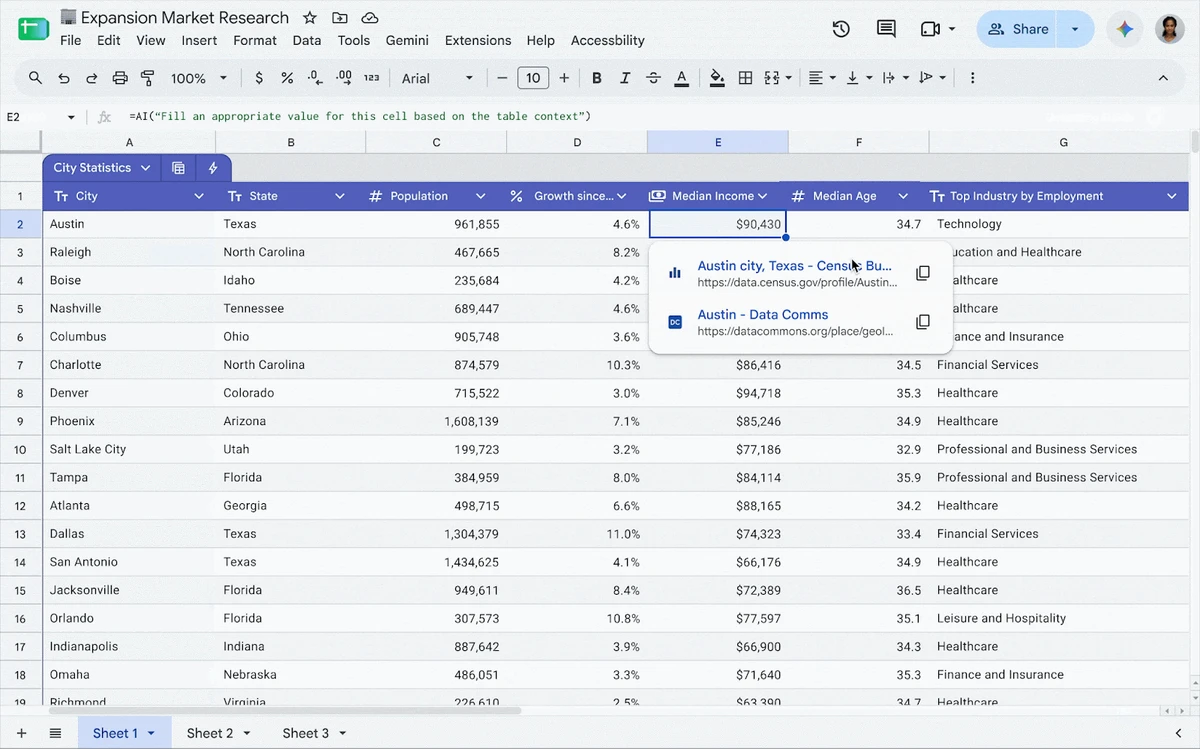Screen dimensions: 1200x749
Task: Toggle bold formatting
Action: click(x=597, y=78)
